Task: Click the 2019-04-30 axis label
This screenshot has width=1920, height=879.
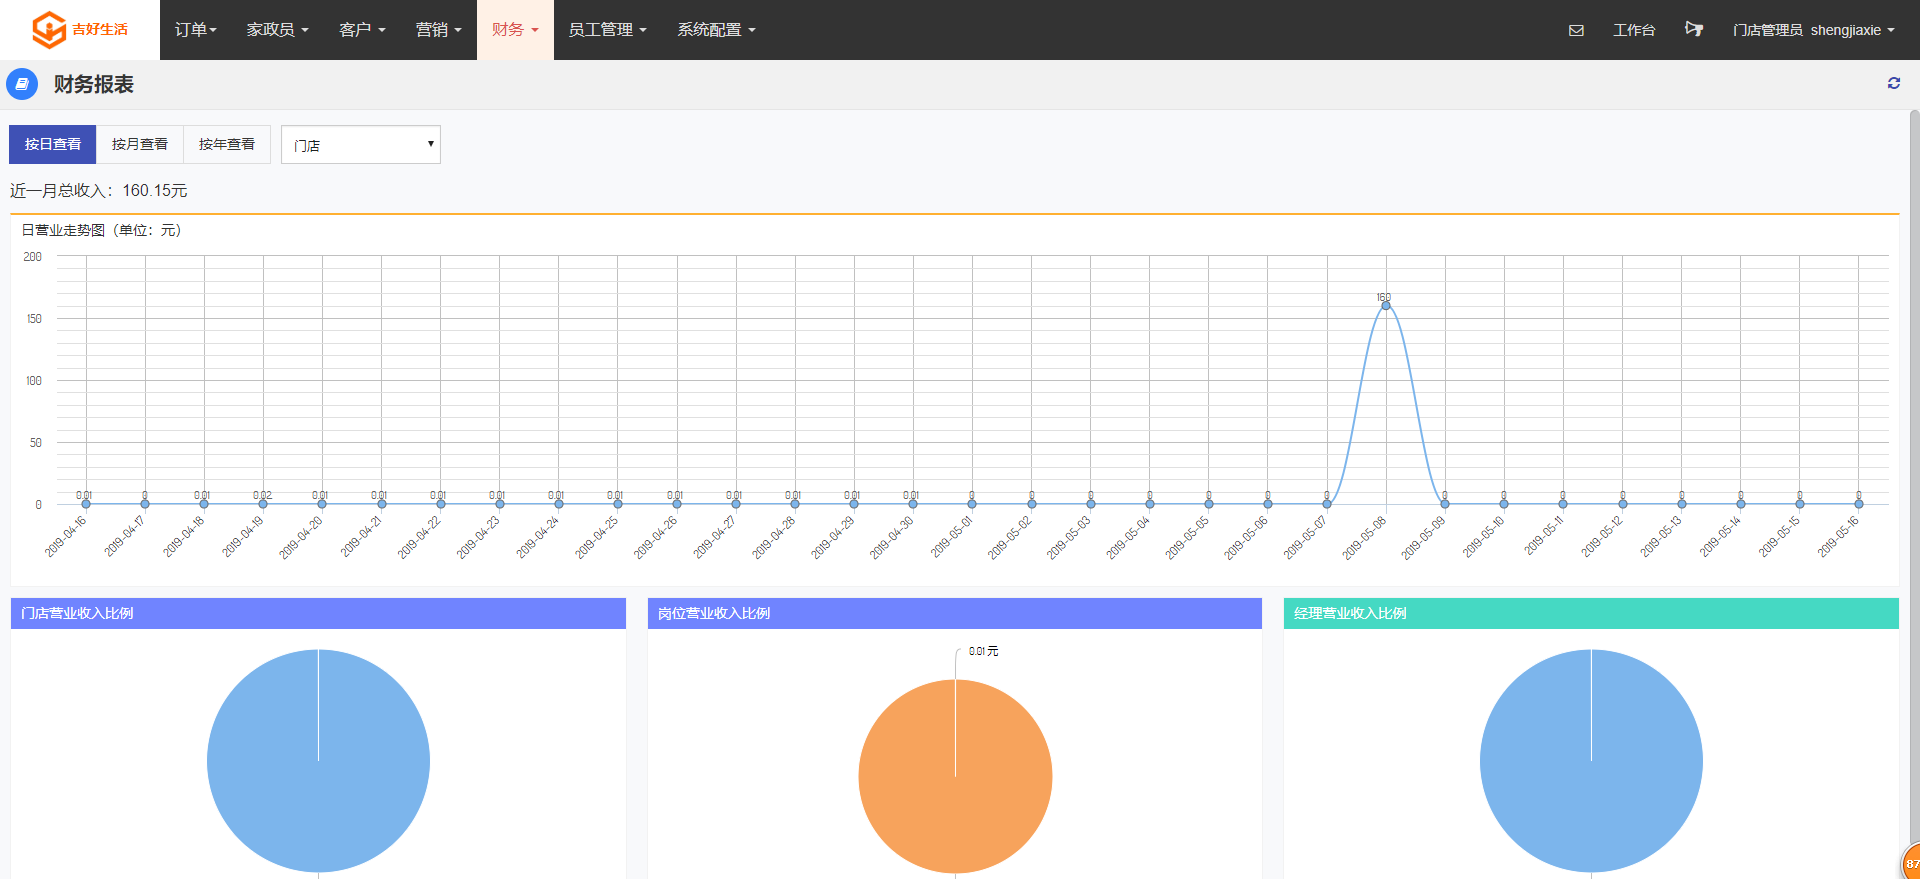Action: click(x=891, y=537)
